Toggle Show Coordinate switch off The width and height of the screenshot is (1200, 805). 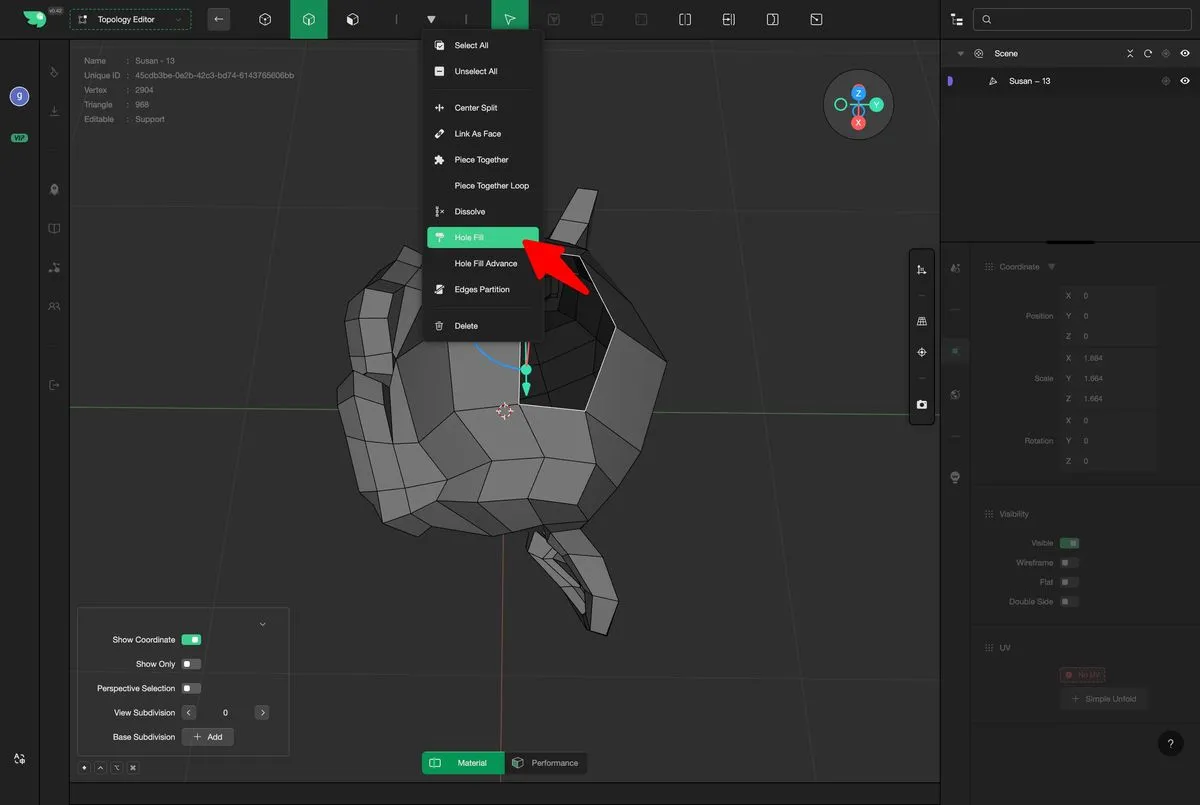coord(191,640)
